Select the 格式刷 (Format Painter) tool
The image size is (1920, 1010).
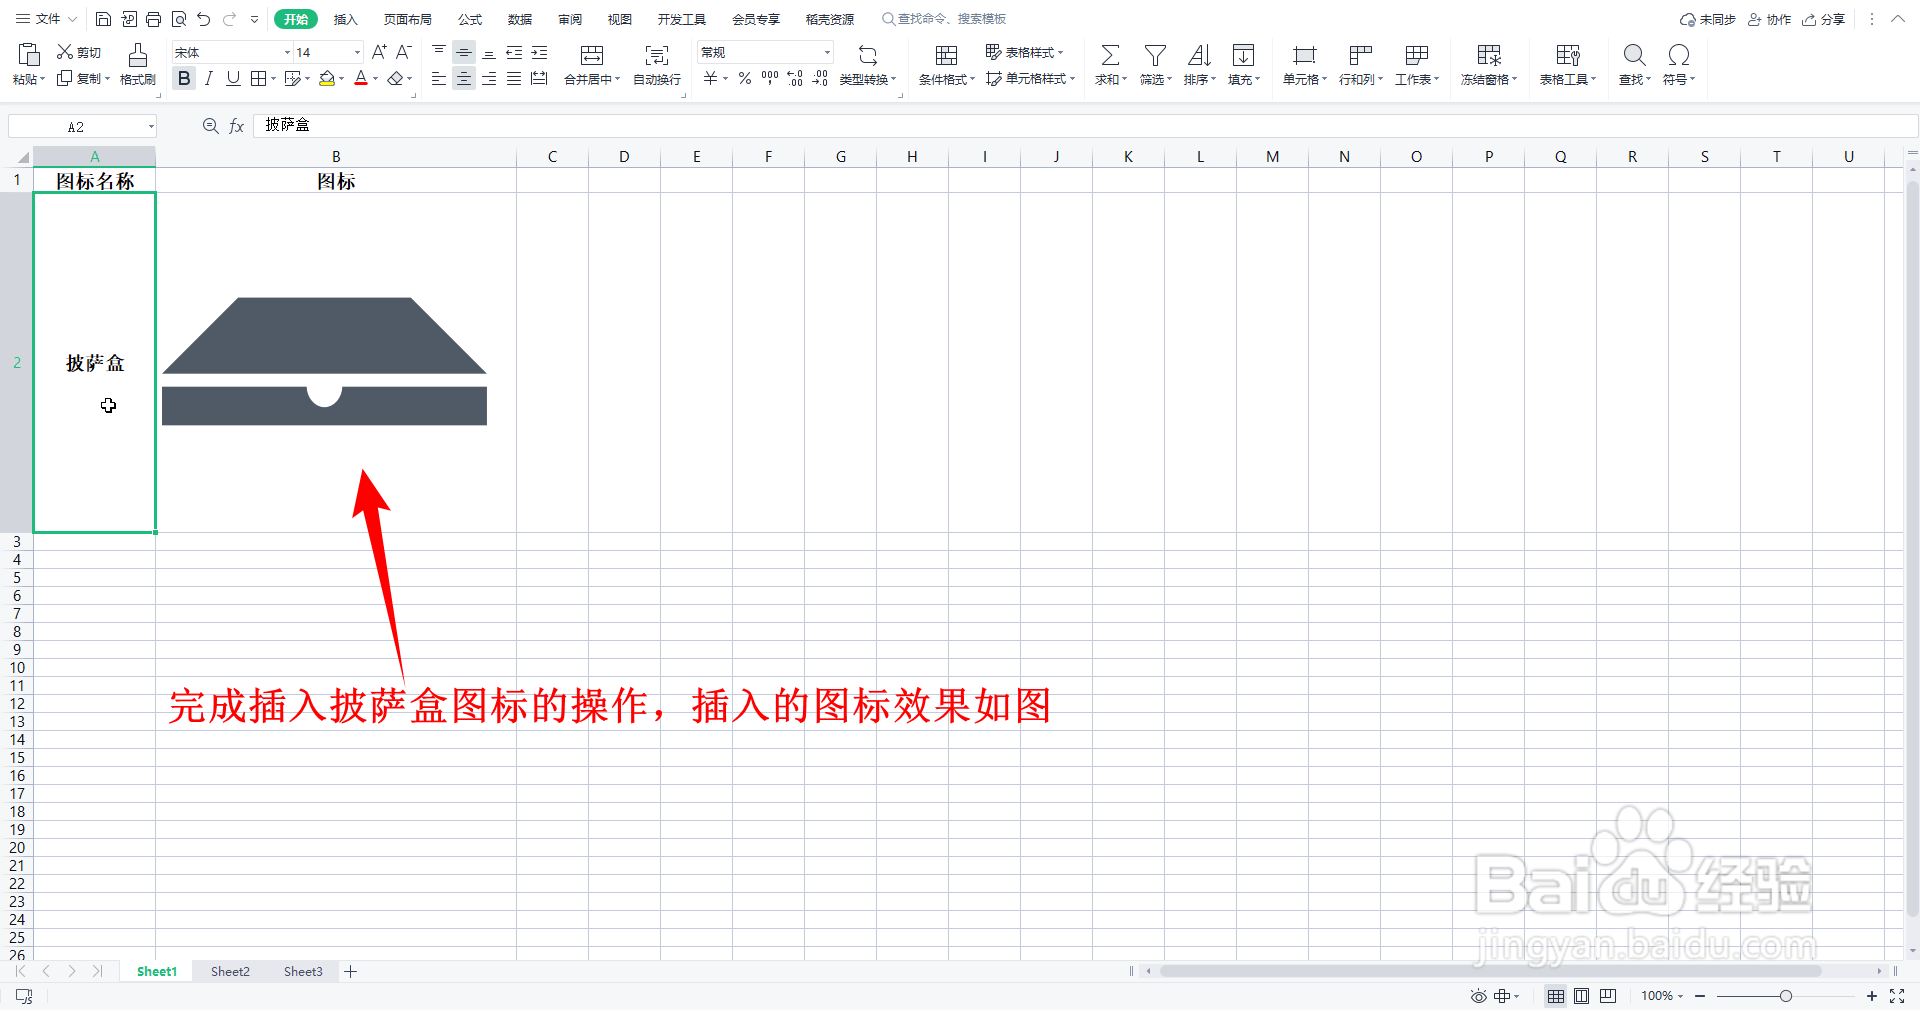137,64
